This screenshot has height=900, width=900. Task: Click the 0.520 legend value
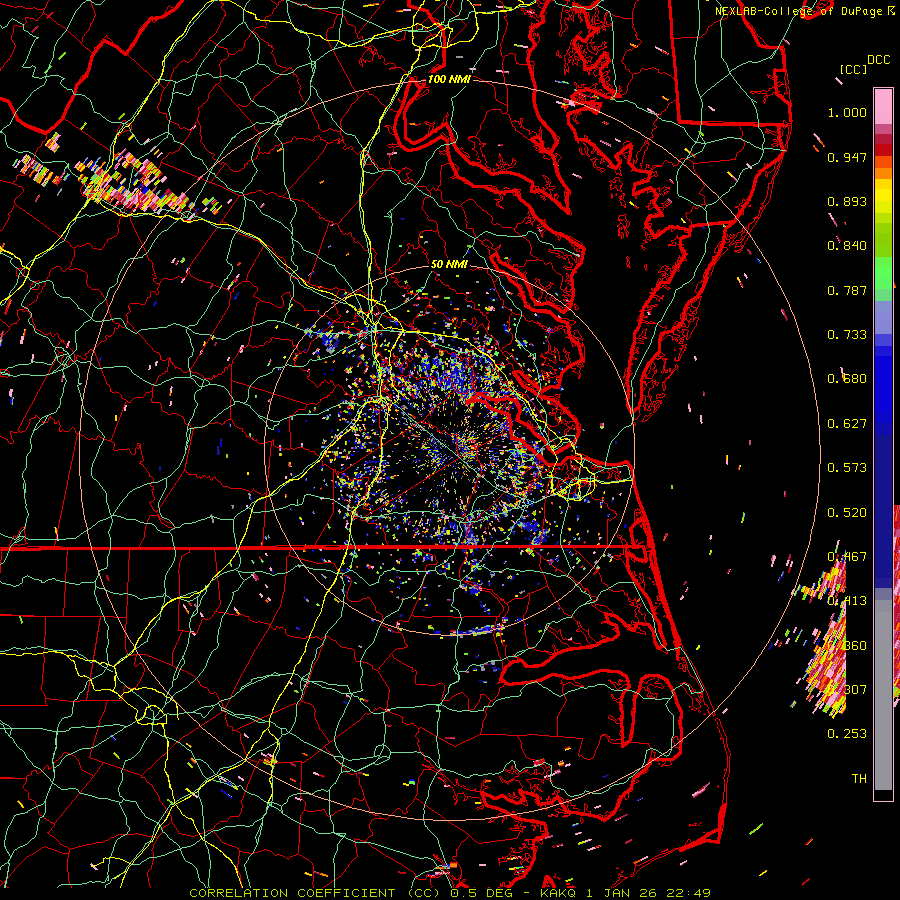[847, 513]
